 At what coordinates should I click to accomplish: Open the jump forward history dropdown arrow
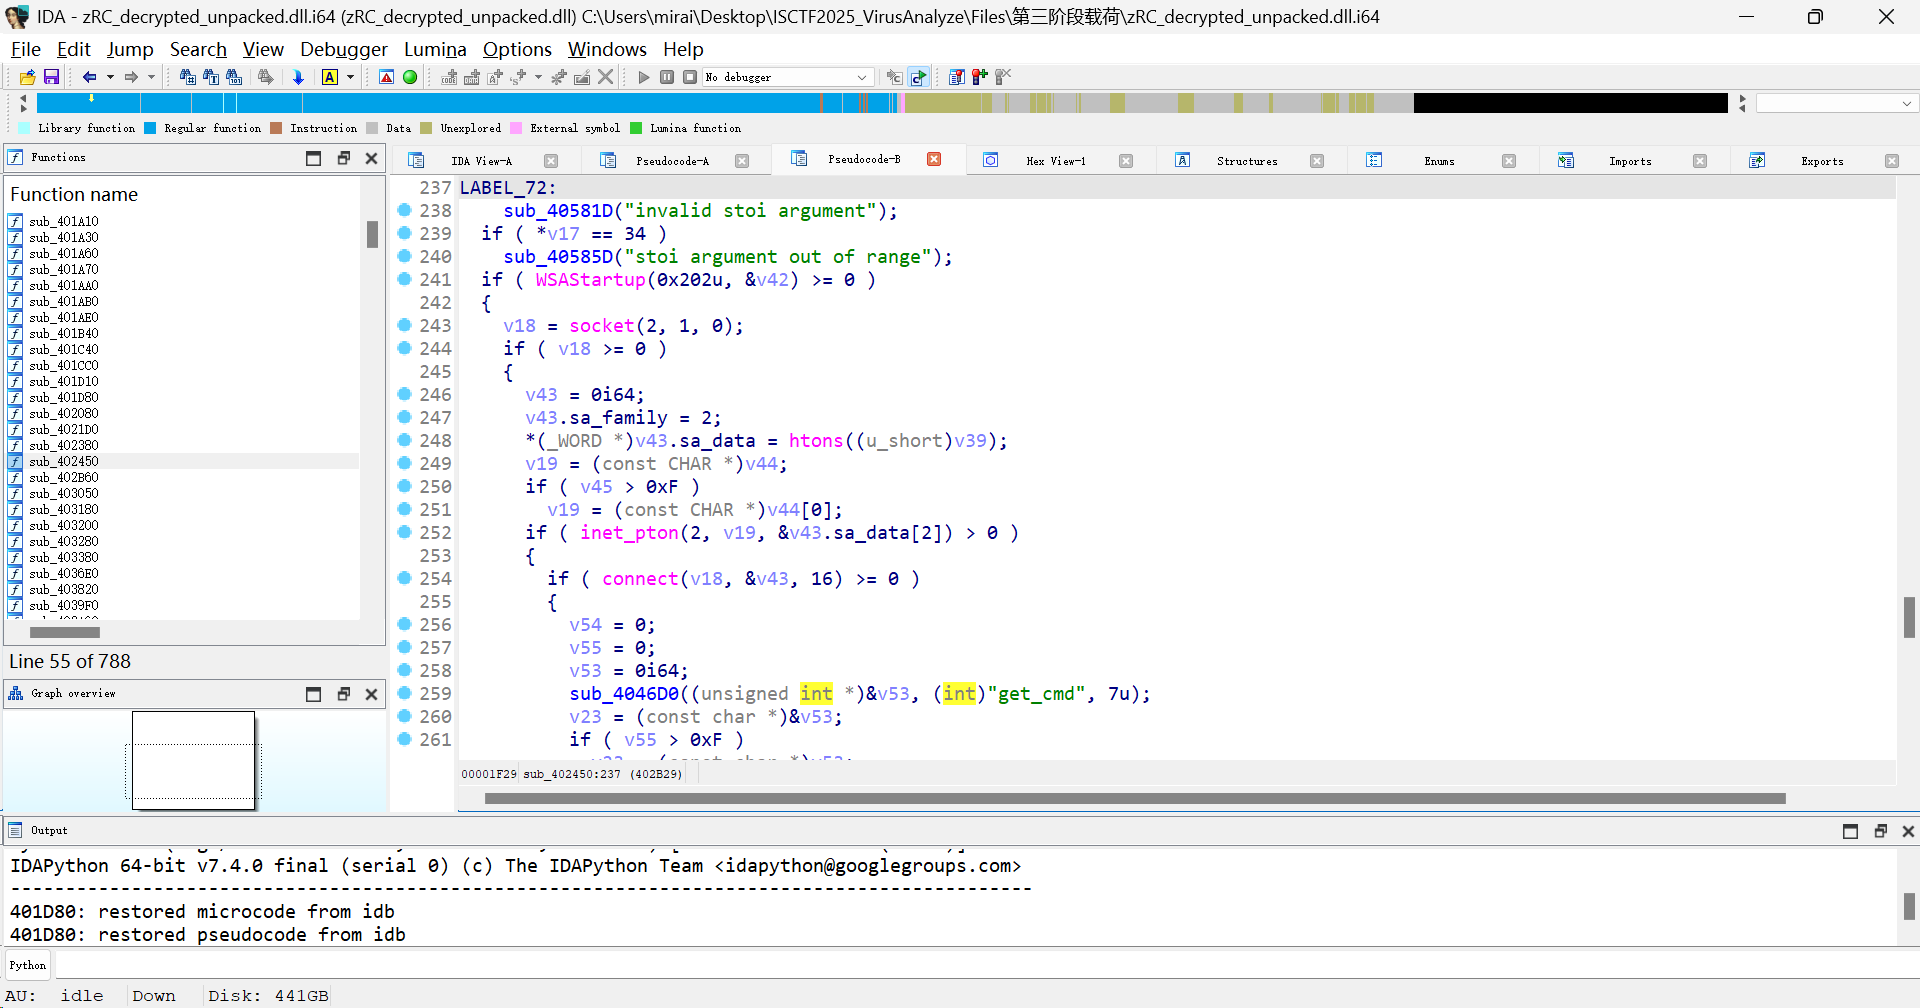[x=152, y=77]
